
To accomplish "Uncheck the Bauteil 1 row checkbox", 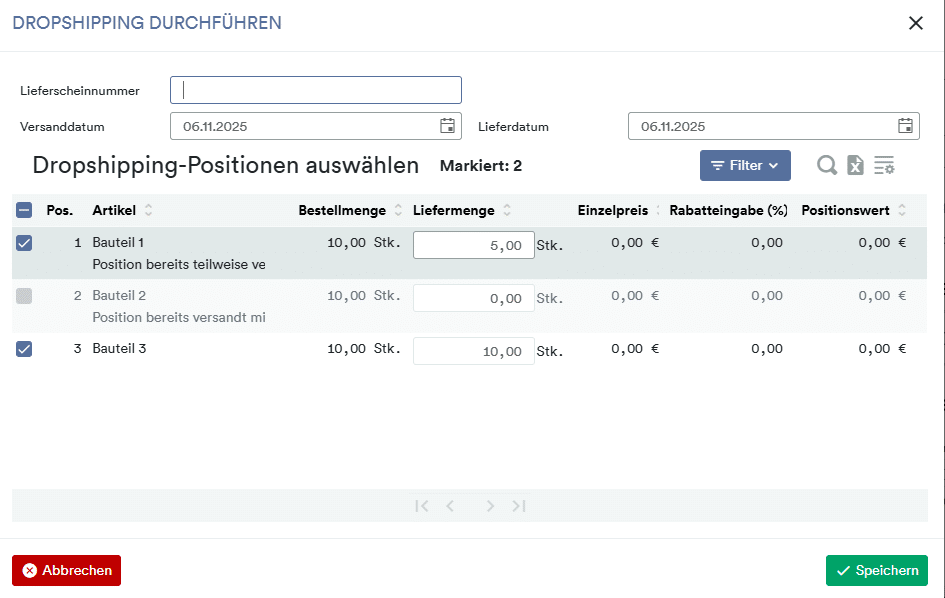I will click(24, 243).
